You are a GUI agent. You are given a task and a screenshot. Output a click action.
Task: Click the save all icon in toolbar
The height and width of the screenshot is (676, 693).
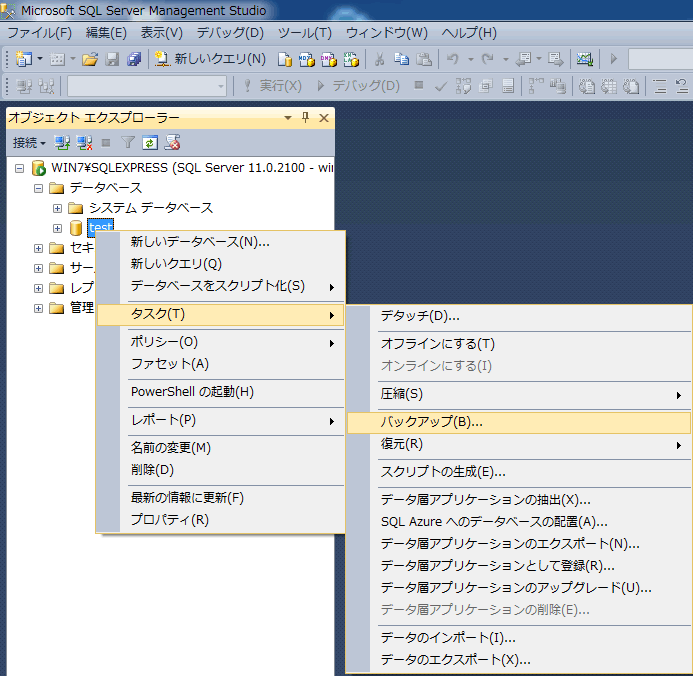[134, 59]
